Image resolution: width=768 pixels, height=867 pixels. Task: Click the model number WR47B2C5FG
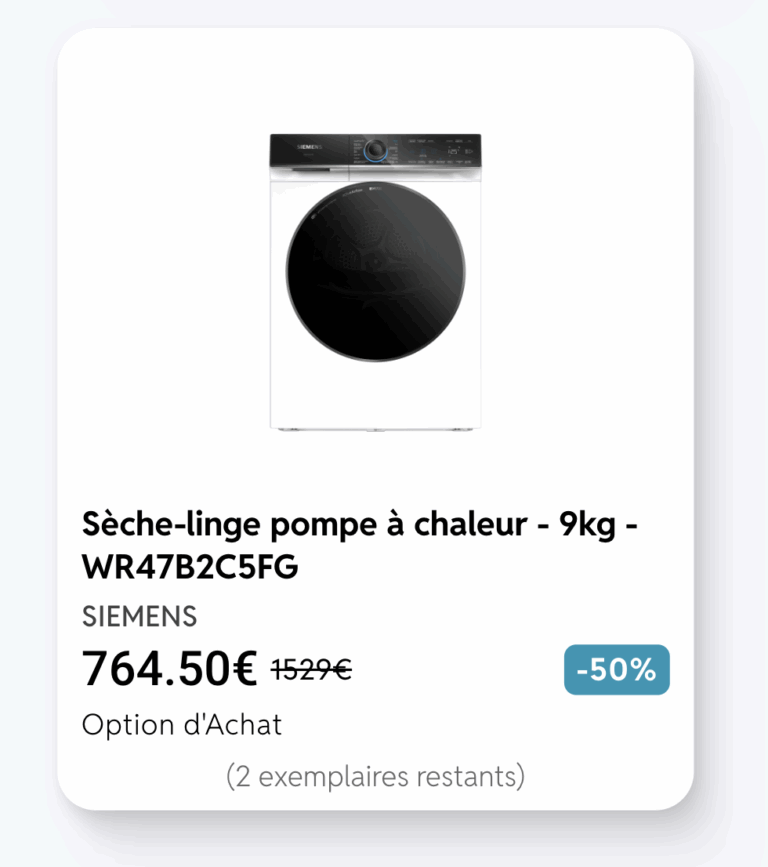coord(190,567)
